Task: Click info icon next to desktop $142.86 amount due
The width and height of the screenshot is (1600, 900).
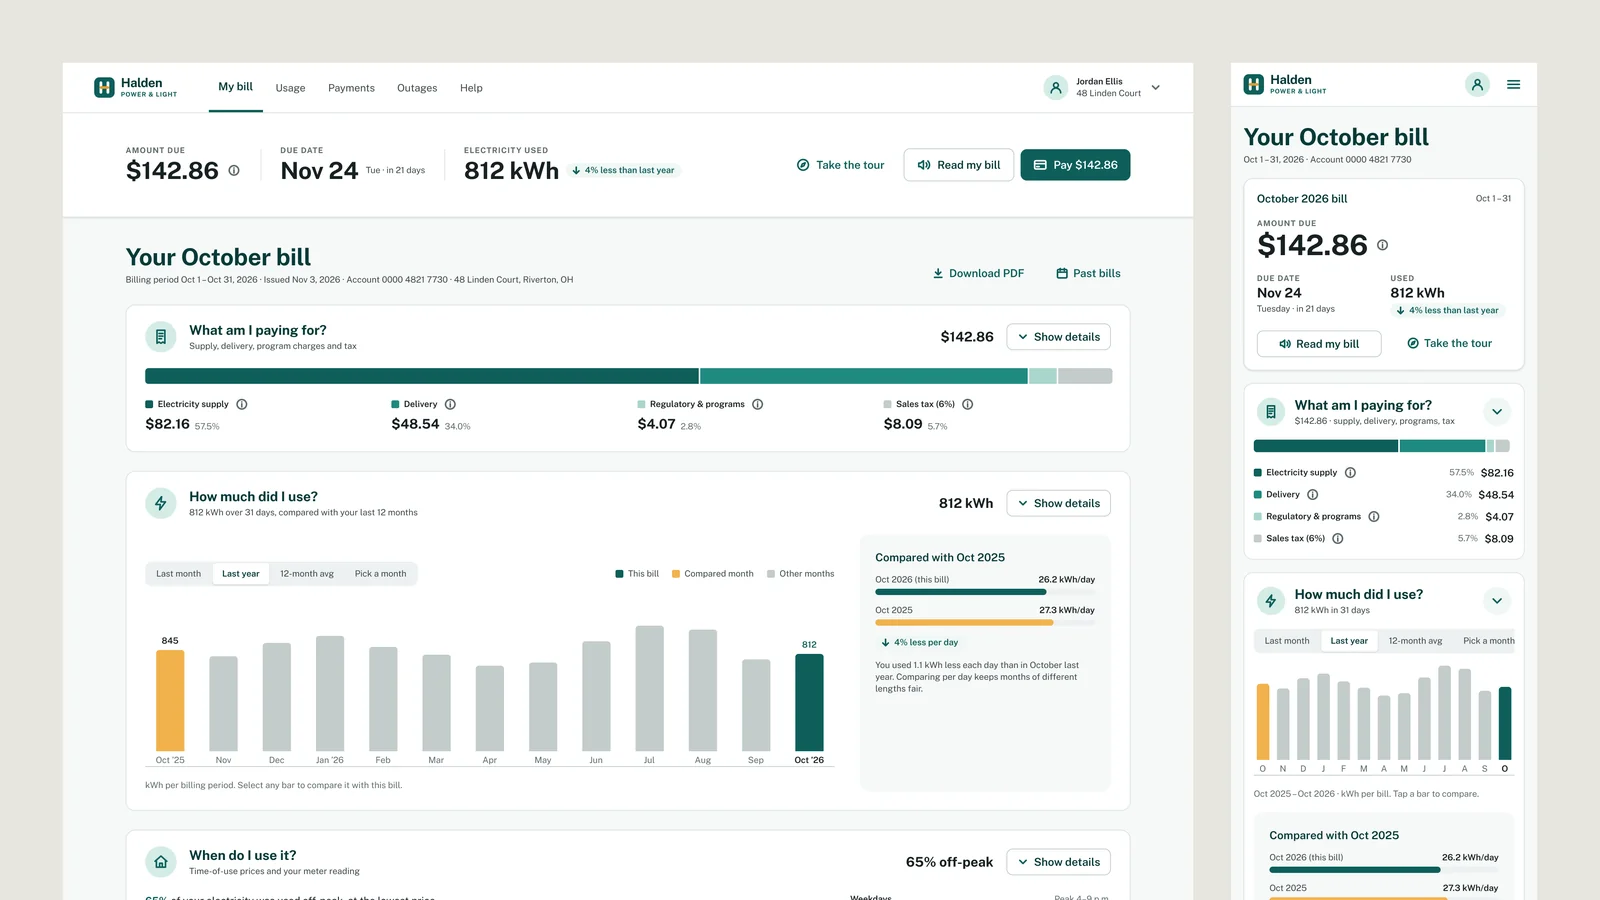Action: pyautogui.click(x=234, y=171)
